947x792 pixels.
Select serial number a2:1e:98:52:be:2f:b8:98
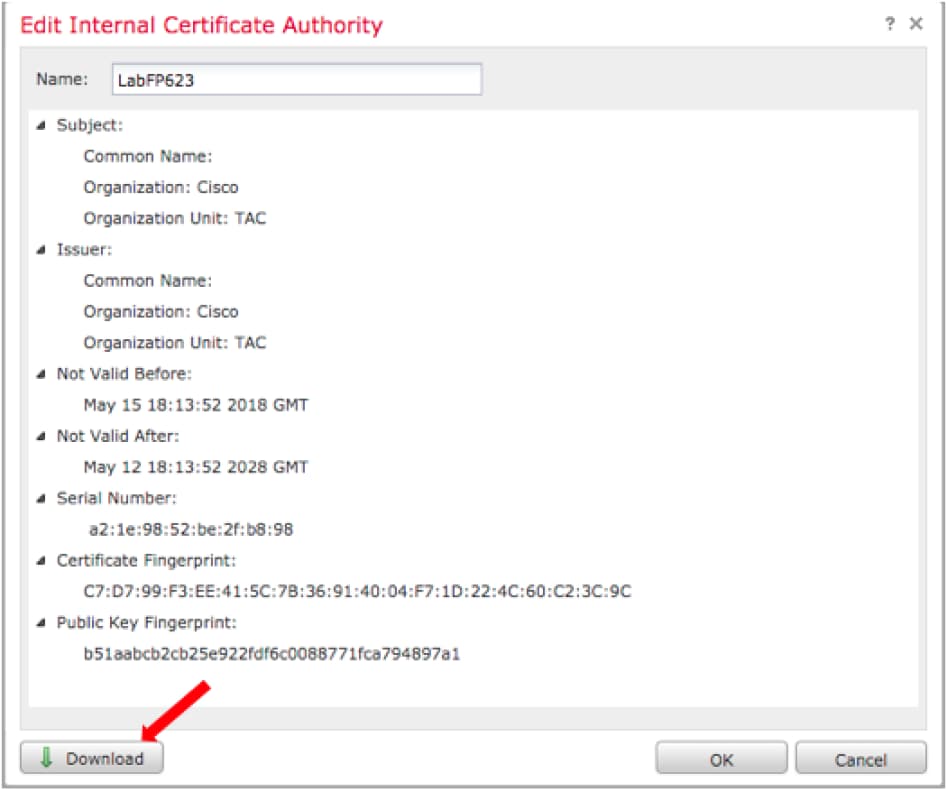coord(191,530)
